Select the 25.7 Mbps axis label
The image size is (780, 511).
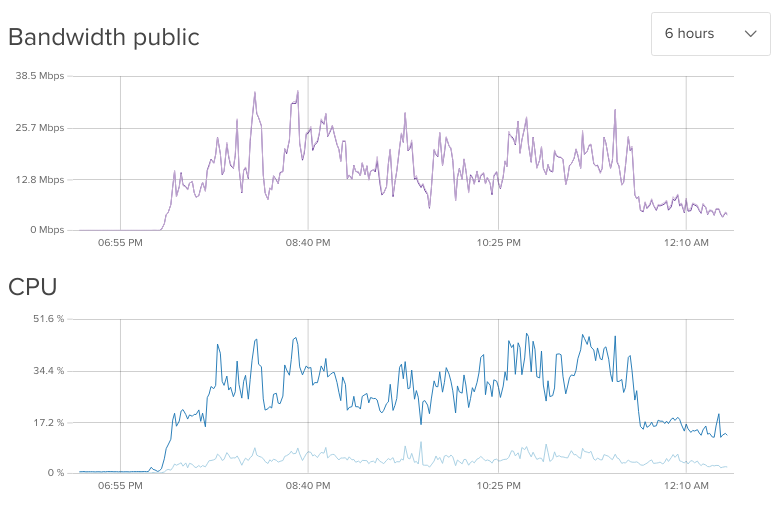coord(41,128)
